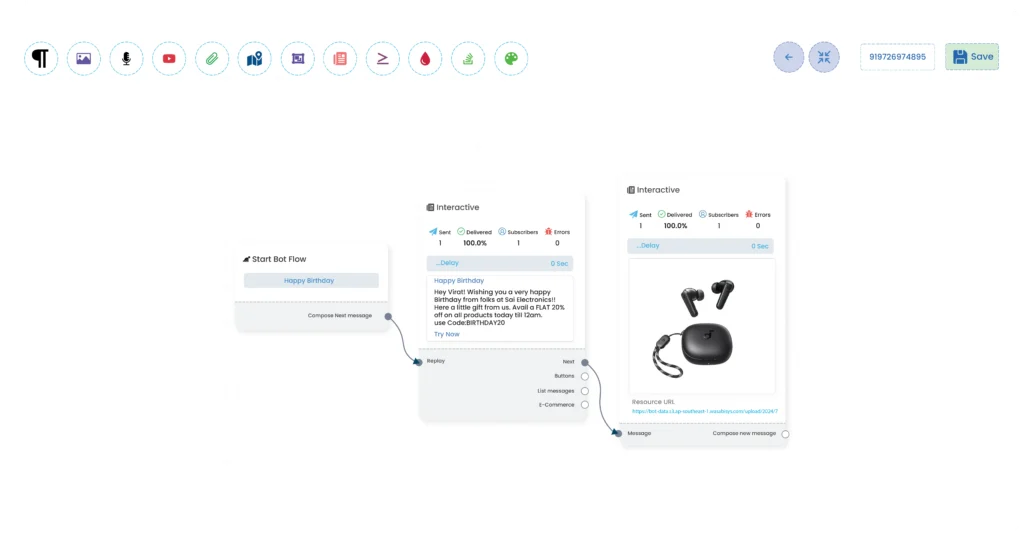Add an image message block
Viewport: 1024px width, 540px height.
point(84,59)
